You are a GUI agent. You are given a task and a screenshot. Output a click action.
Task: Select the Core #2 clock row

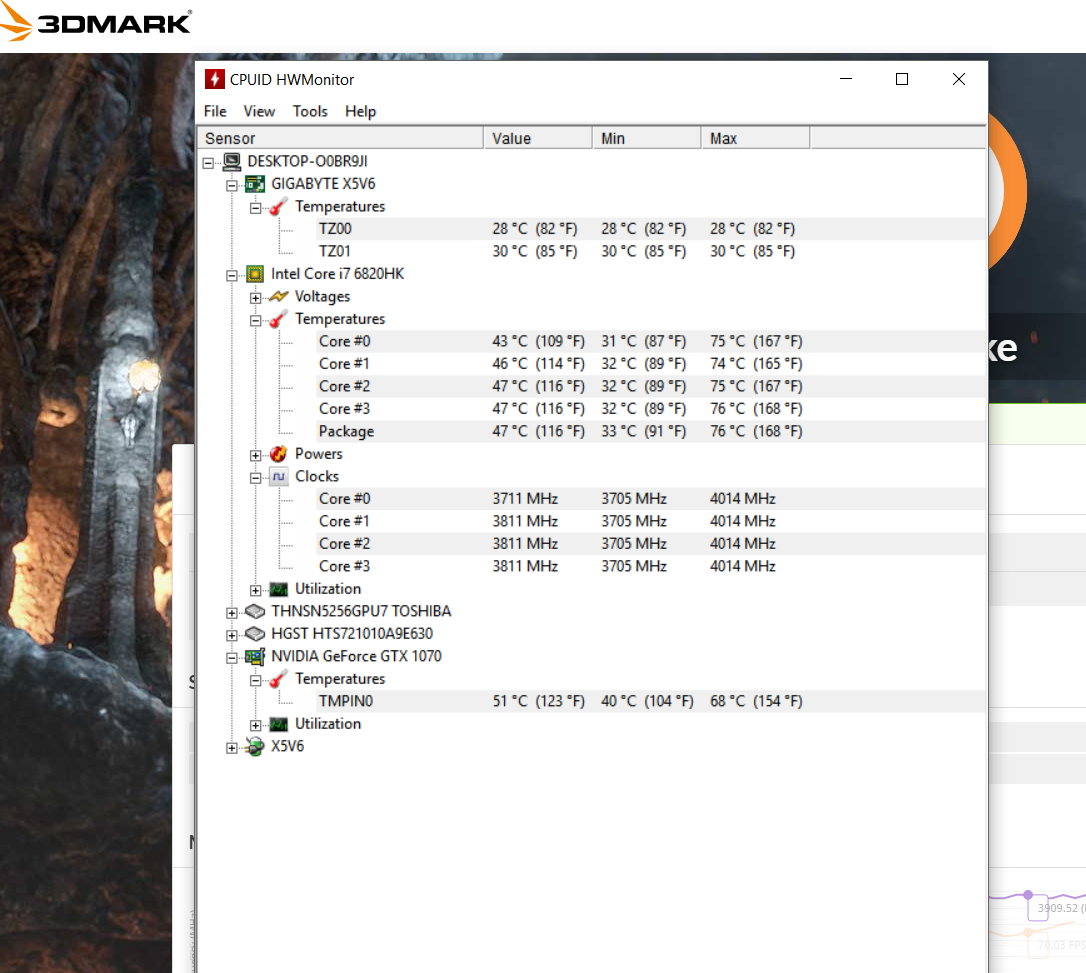point(651,544)
